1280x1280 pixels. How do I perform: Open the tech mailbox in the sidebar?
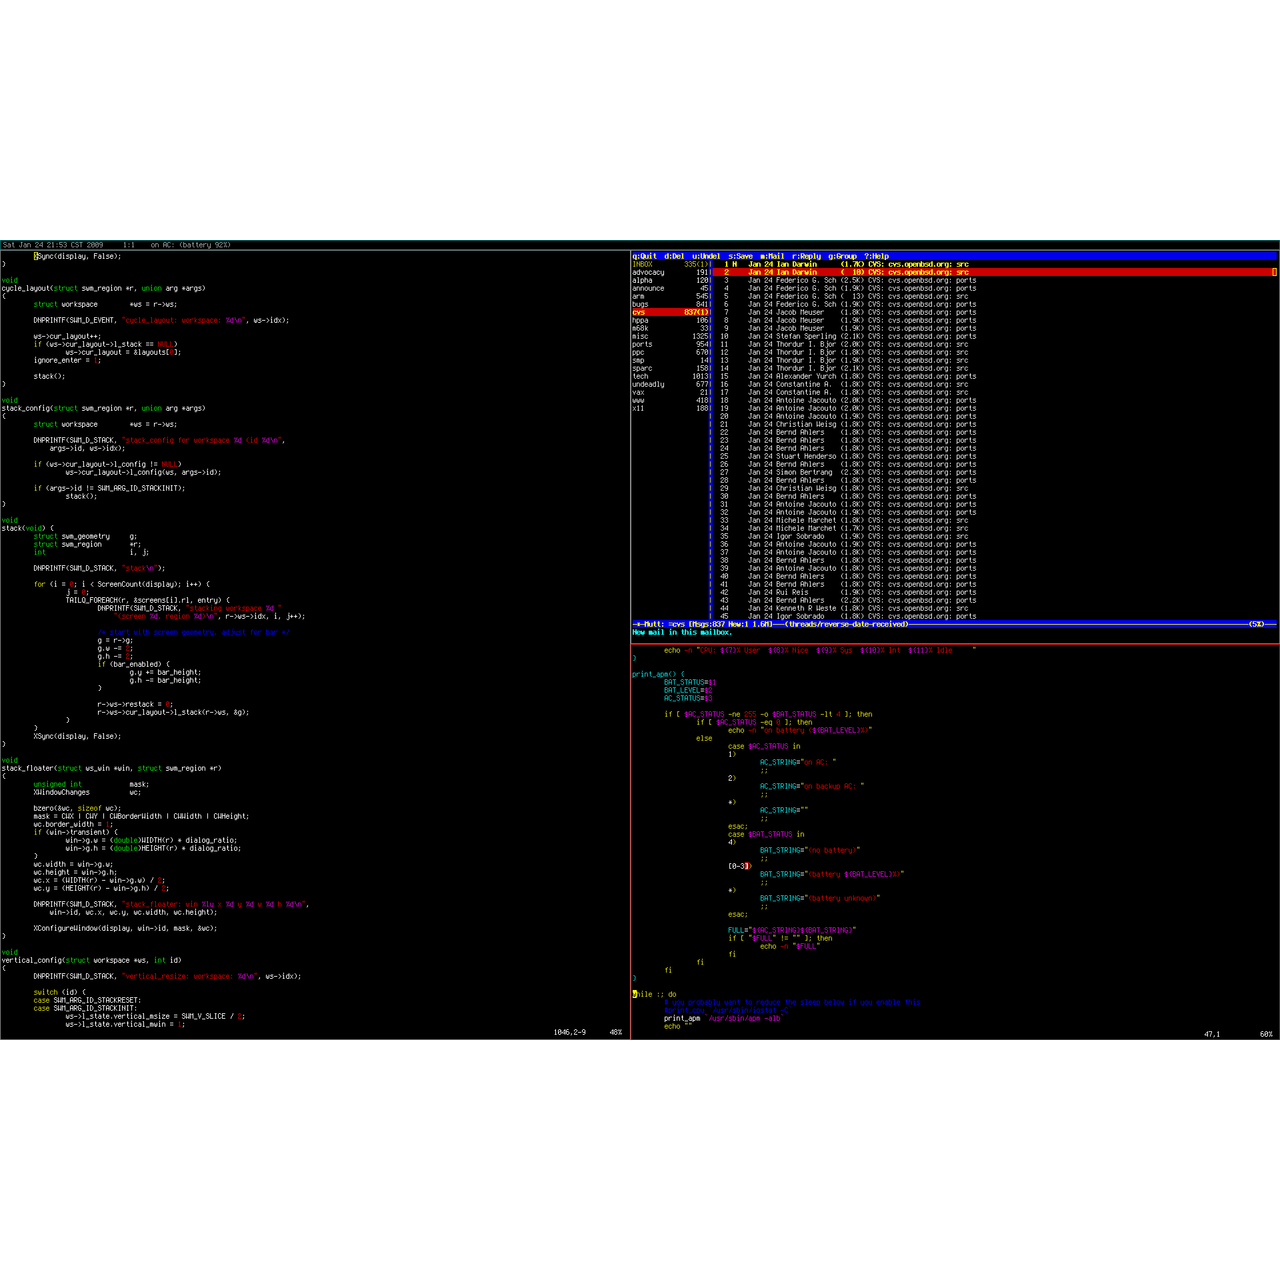pos(640,376)
